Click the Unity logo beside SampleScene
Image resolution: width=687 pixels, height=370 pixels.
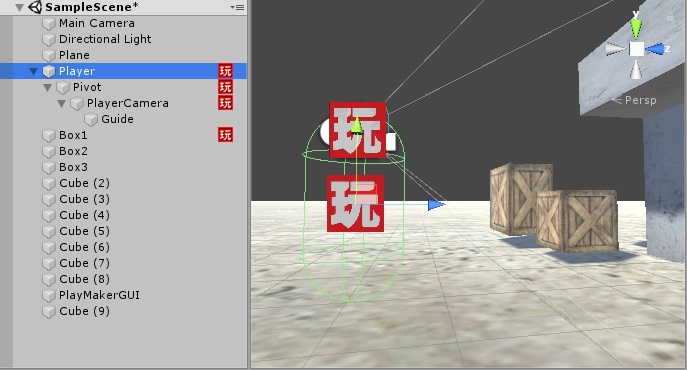35,7
